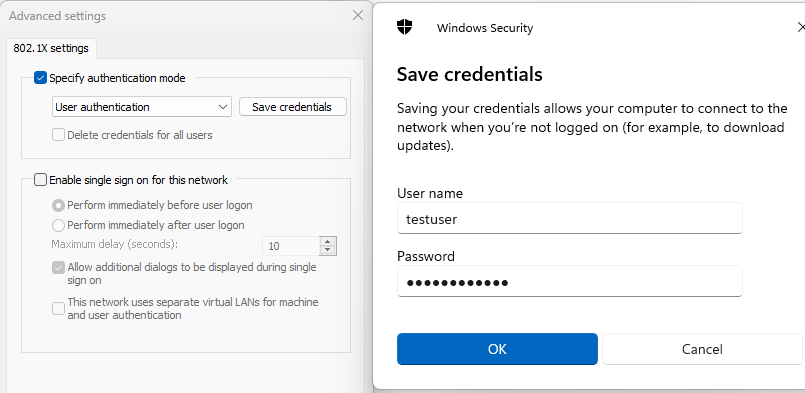Click the Windows Security shield icon
This screenshot has width=805, height=393.
click(405, 27)
